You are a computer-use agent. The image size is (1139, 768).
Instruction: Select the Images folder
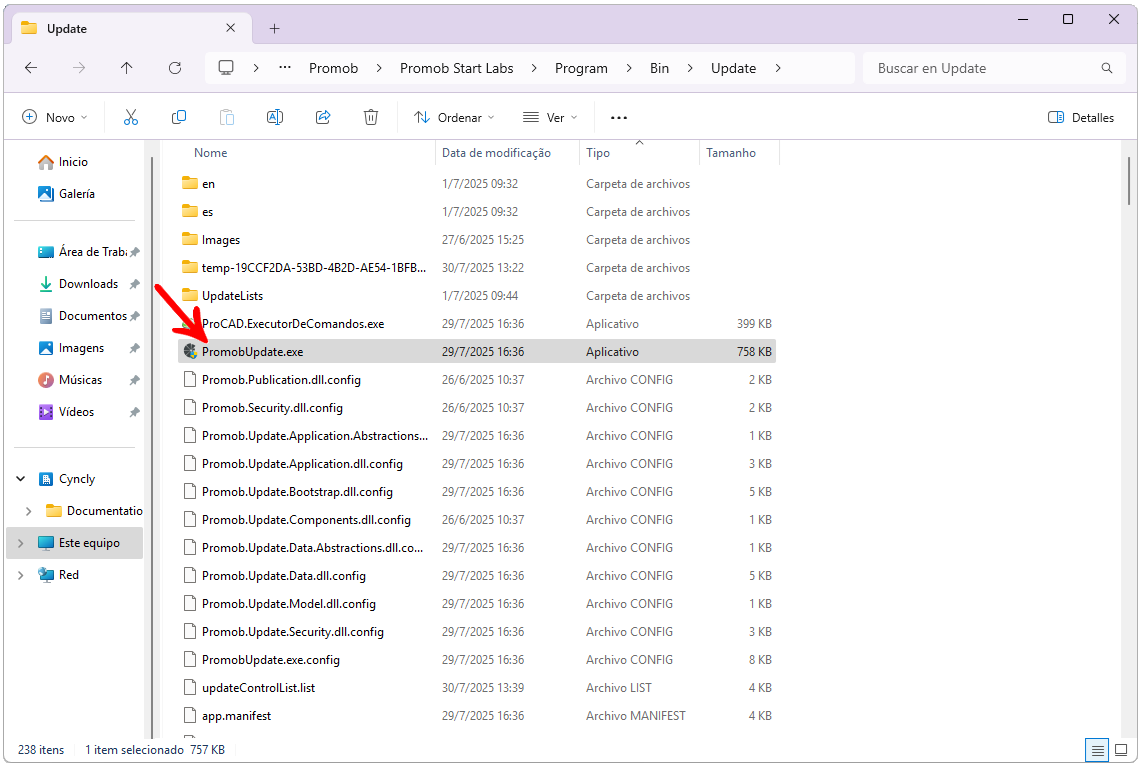[477, 240]
